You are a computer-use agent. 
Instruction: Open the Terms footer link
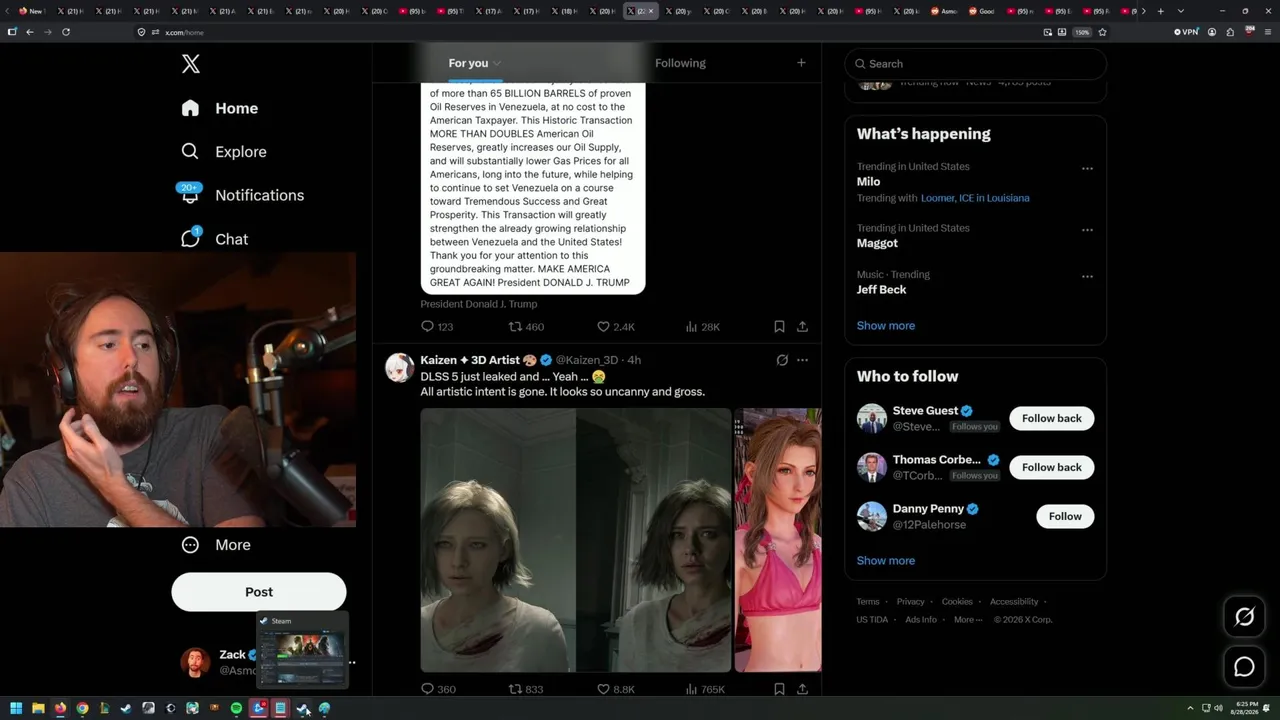click(x=868, y=602)
